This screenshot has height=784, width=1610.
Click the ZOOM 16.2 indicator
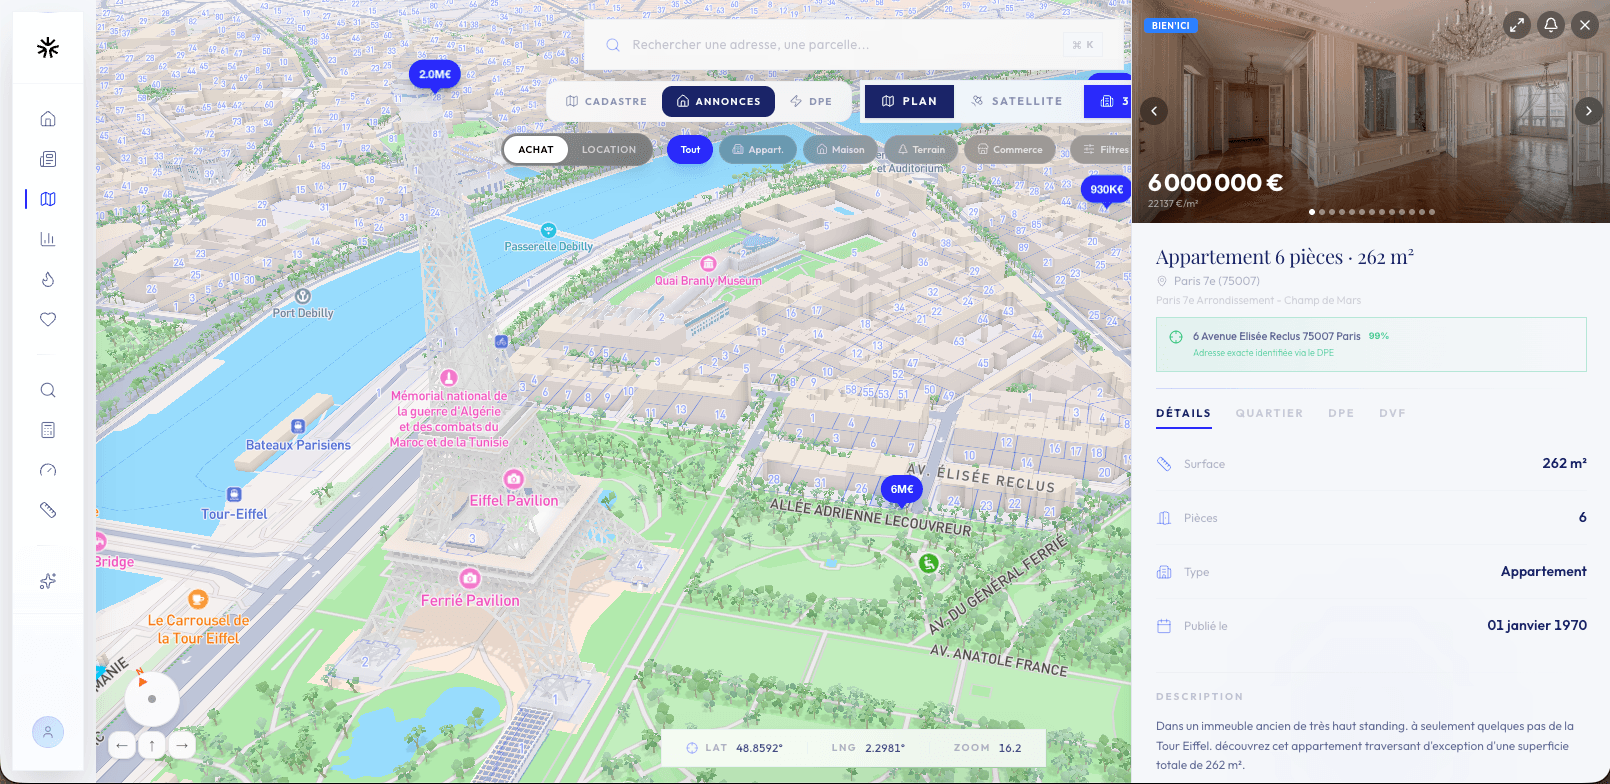tap(987, 748)
